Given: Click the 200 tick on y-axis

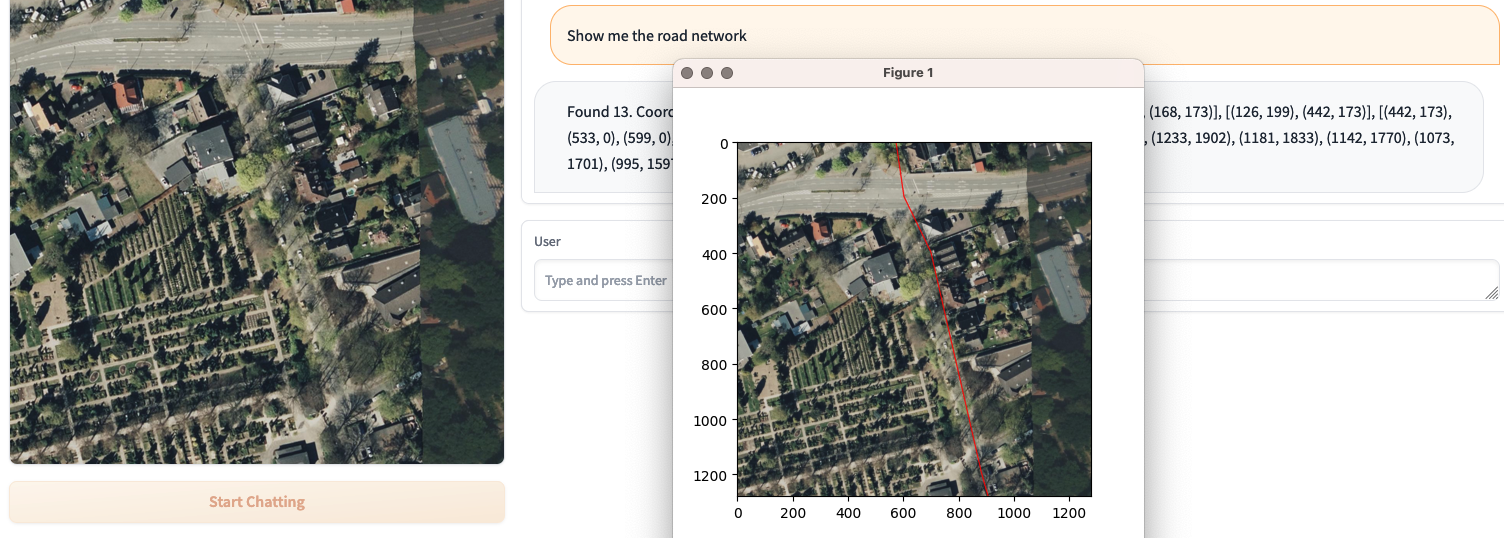Looking at the screenshot, I should point(712,199).
